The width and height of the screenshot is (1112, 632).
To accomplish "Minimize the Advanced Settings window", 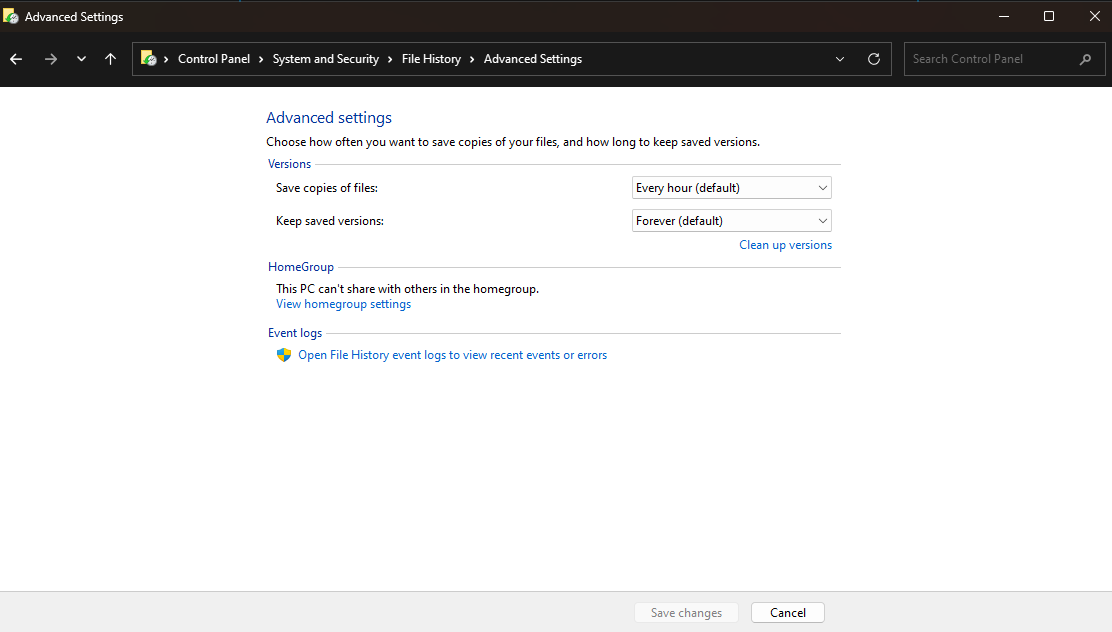I will pos(1003,16).
